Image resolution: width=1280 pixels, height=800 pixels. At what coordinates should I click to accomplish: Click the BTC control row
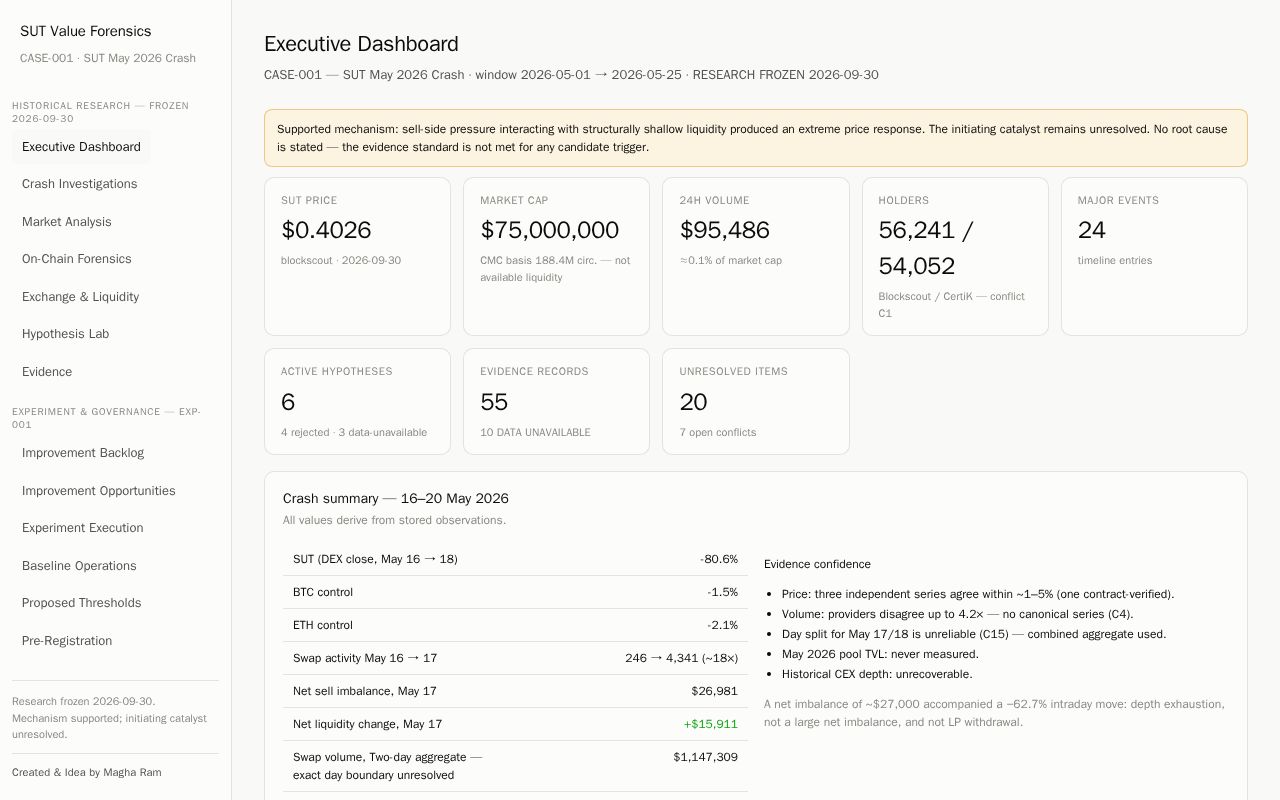(515, 592)
